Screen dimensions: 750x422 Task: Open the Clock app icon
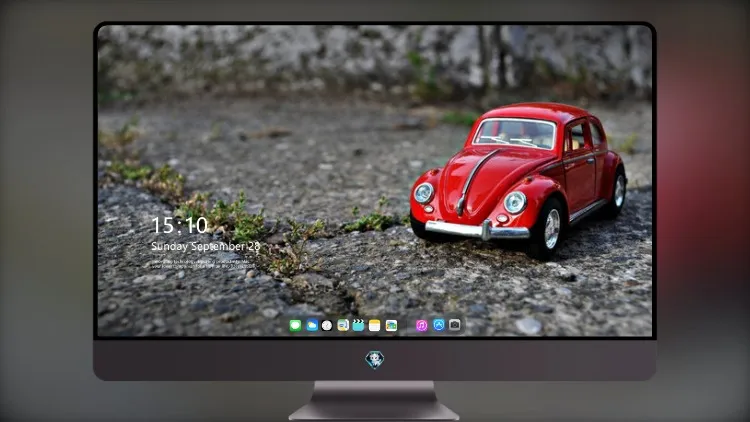[327, 325]
